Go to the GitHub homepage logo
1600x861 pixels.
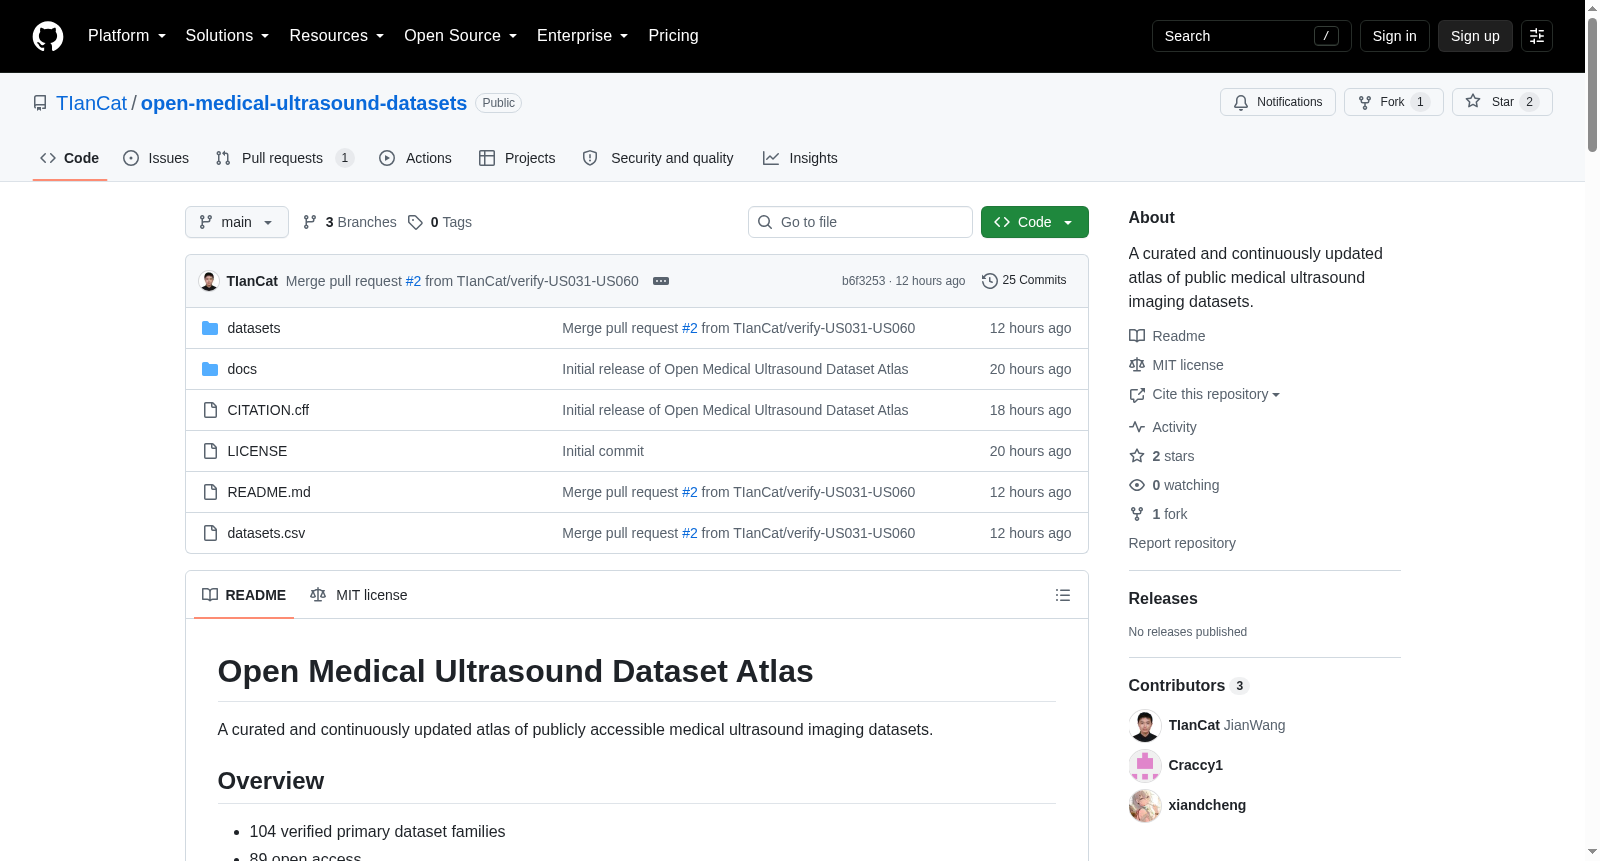48,36
